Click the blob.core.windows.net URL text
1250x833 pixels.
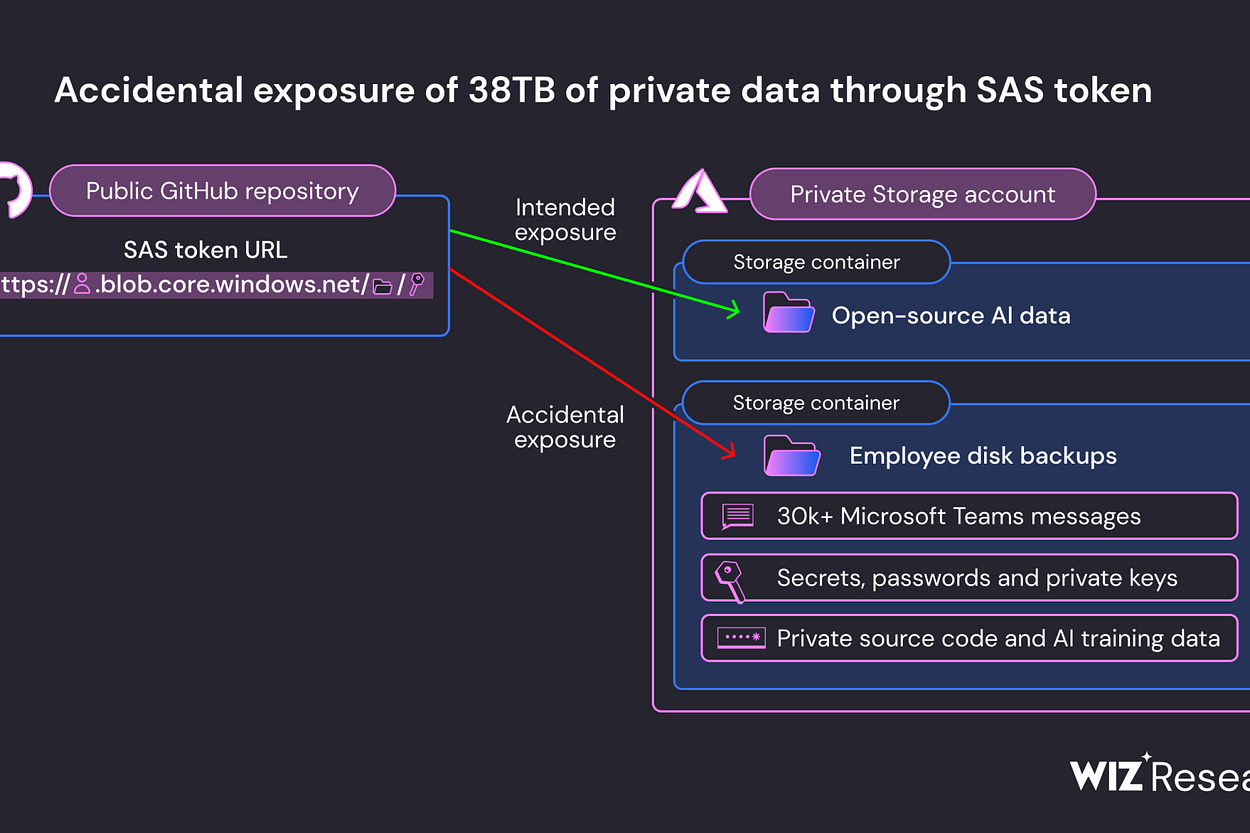(x=232, y=285)
